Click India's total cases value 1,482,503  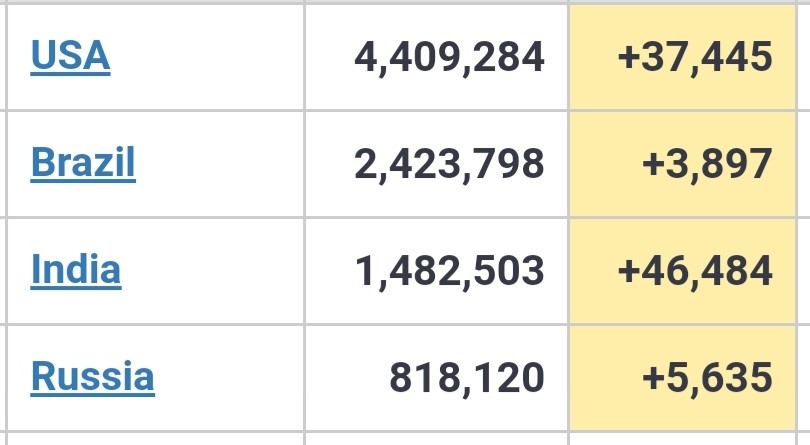coord(436,271)
